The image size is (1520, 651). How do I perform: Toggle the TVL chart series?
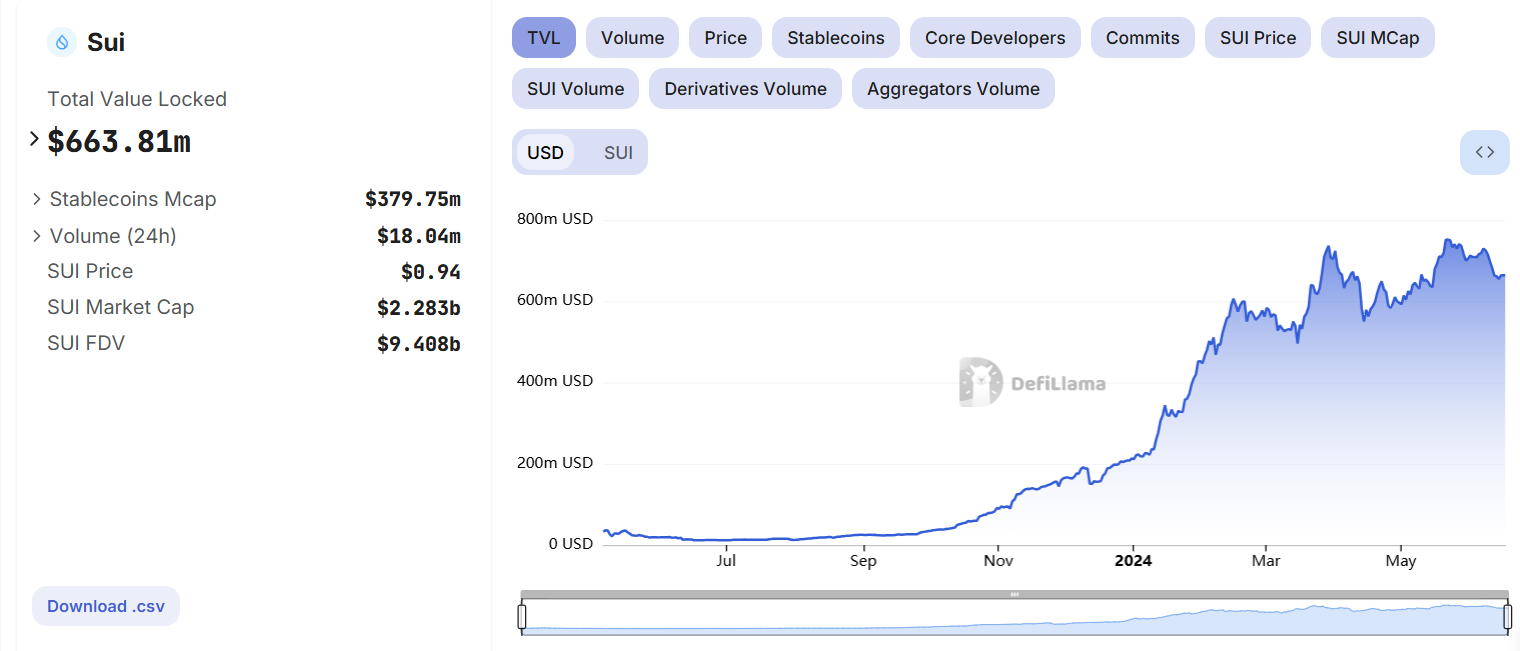(544, 38)
